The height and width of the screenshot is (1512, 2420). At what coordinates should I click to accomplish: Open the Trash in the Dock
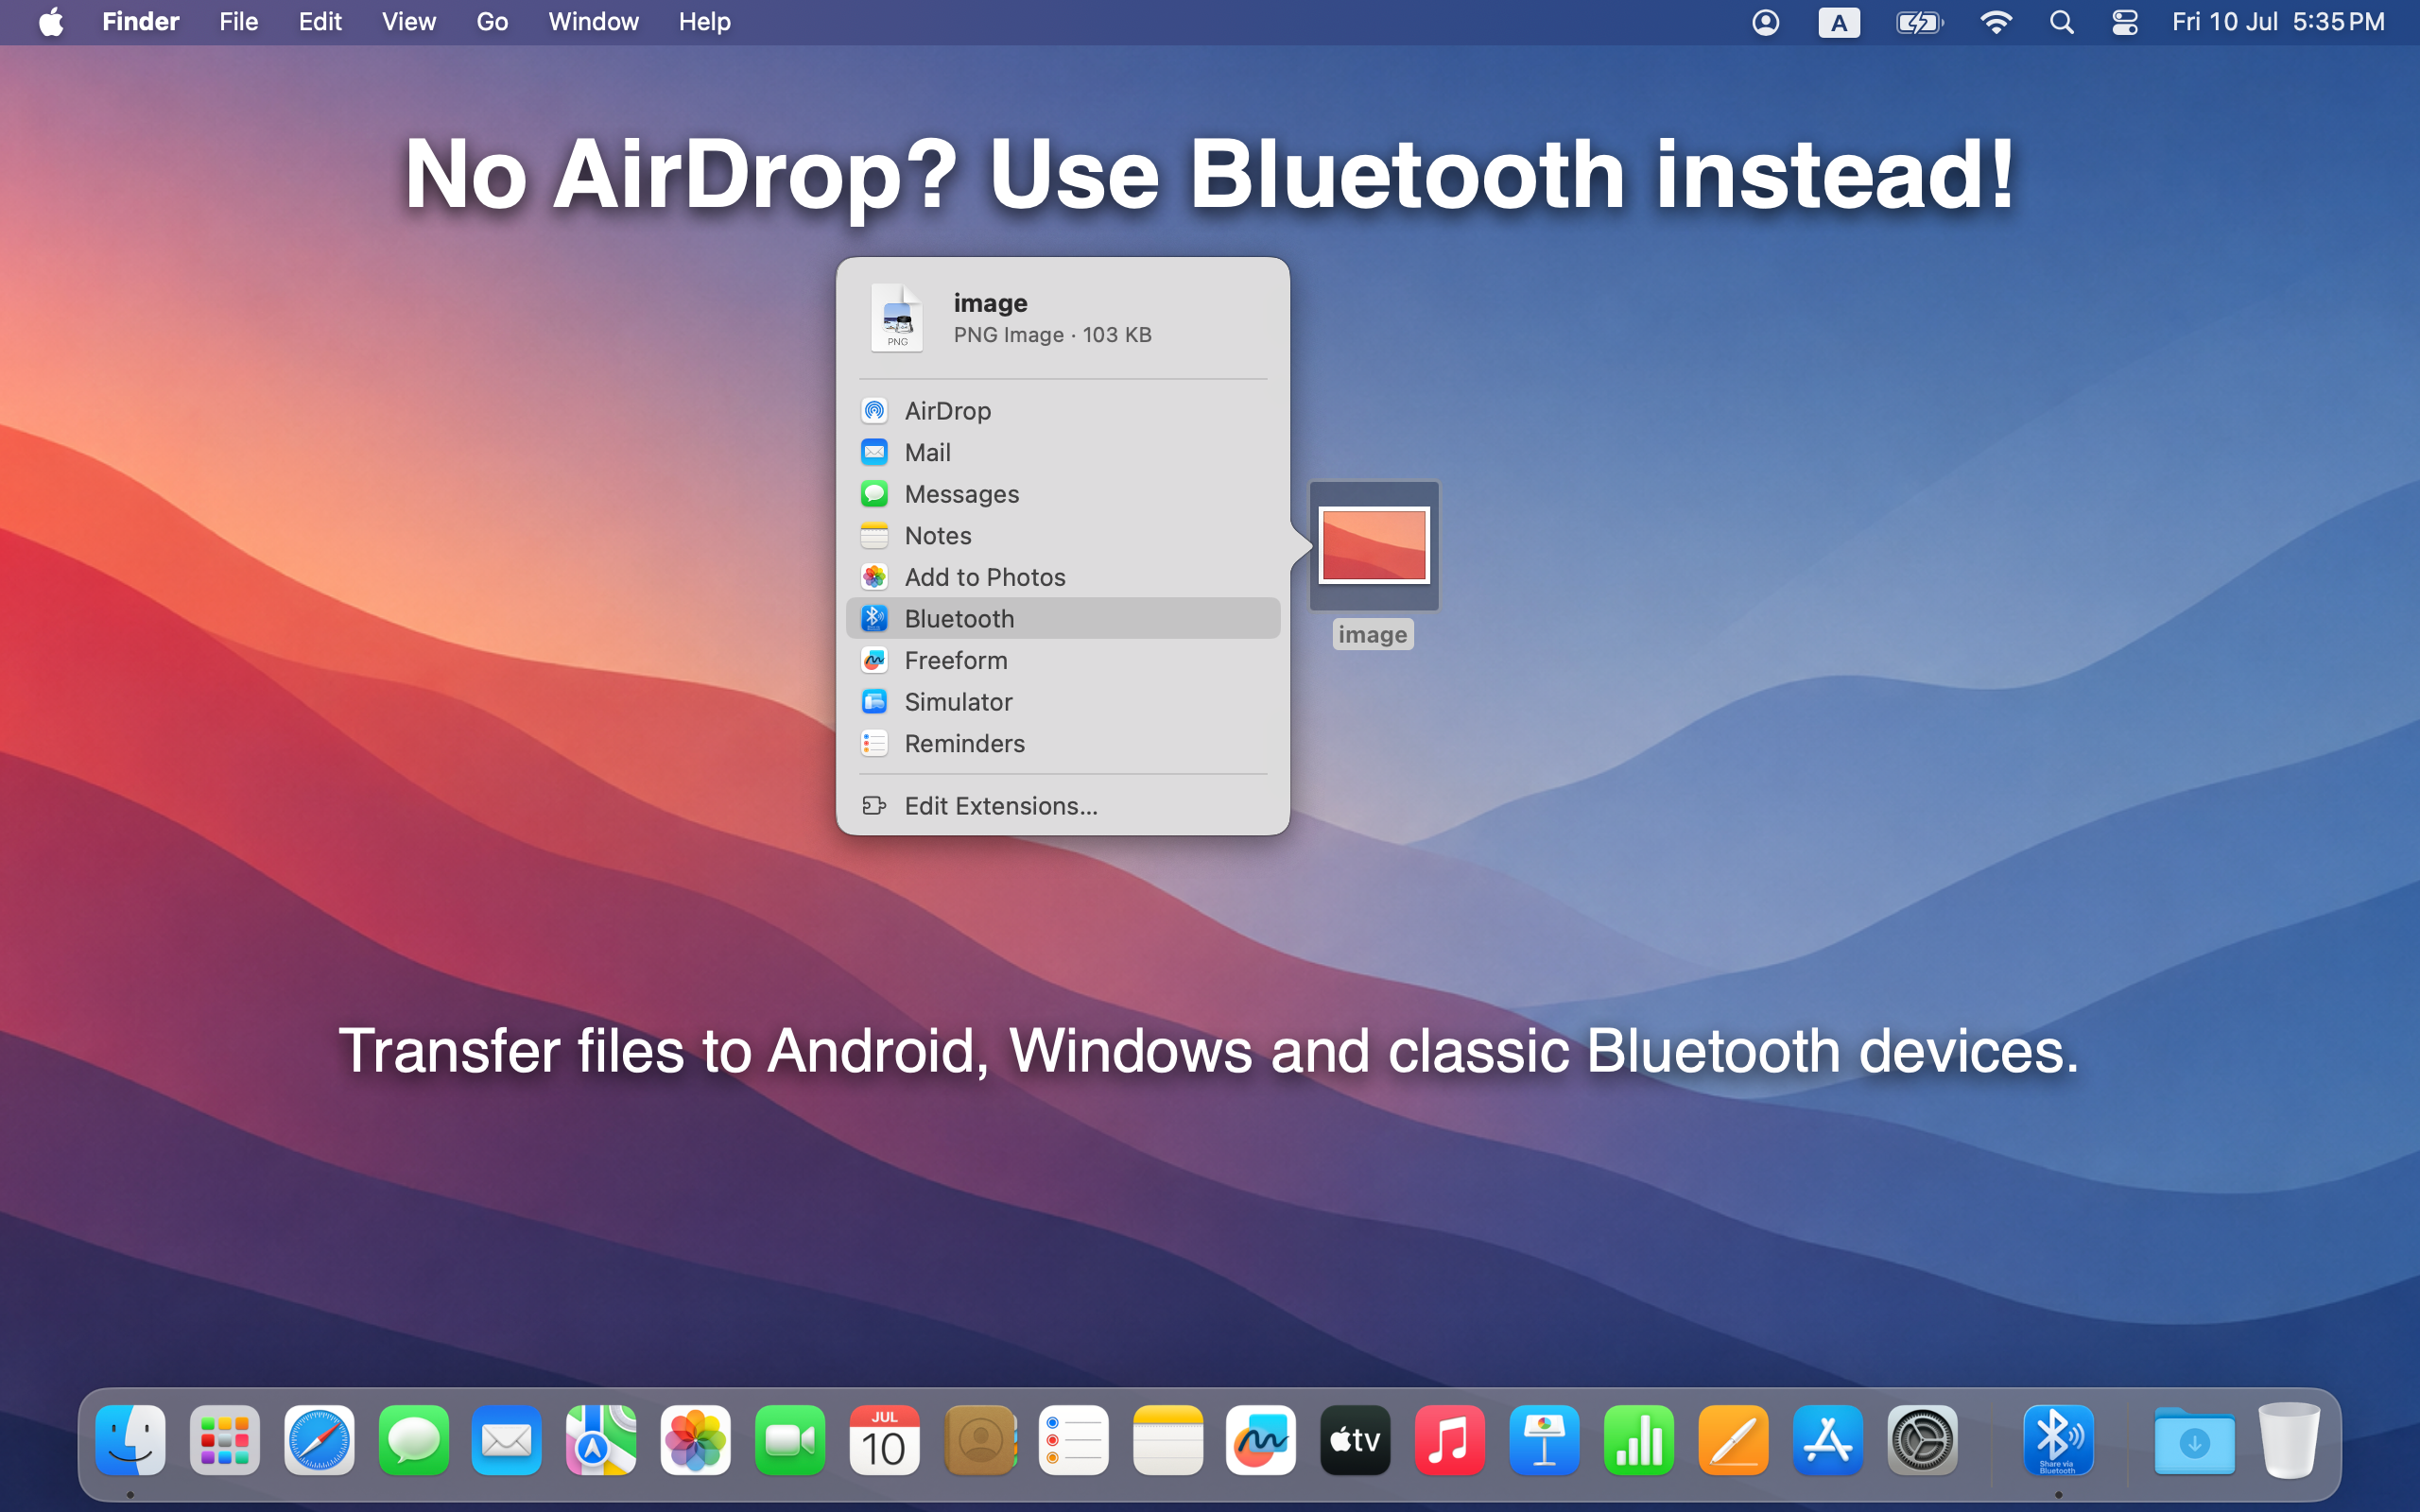click(2289, 1440)
